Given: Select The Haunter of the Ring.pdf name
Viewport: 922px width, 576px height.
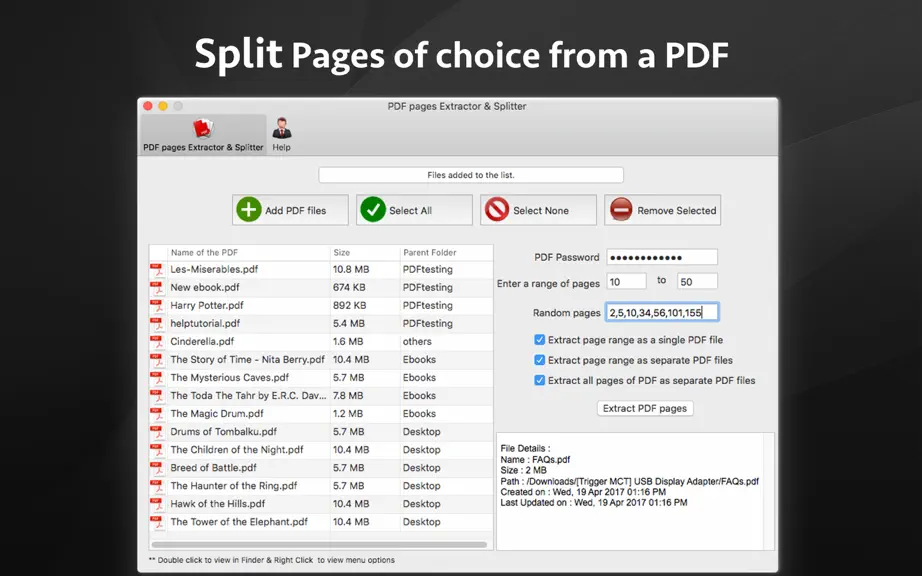Looking at the screenshot, I should click(x=234, y=485).
